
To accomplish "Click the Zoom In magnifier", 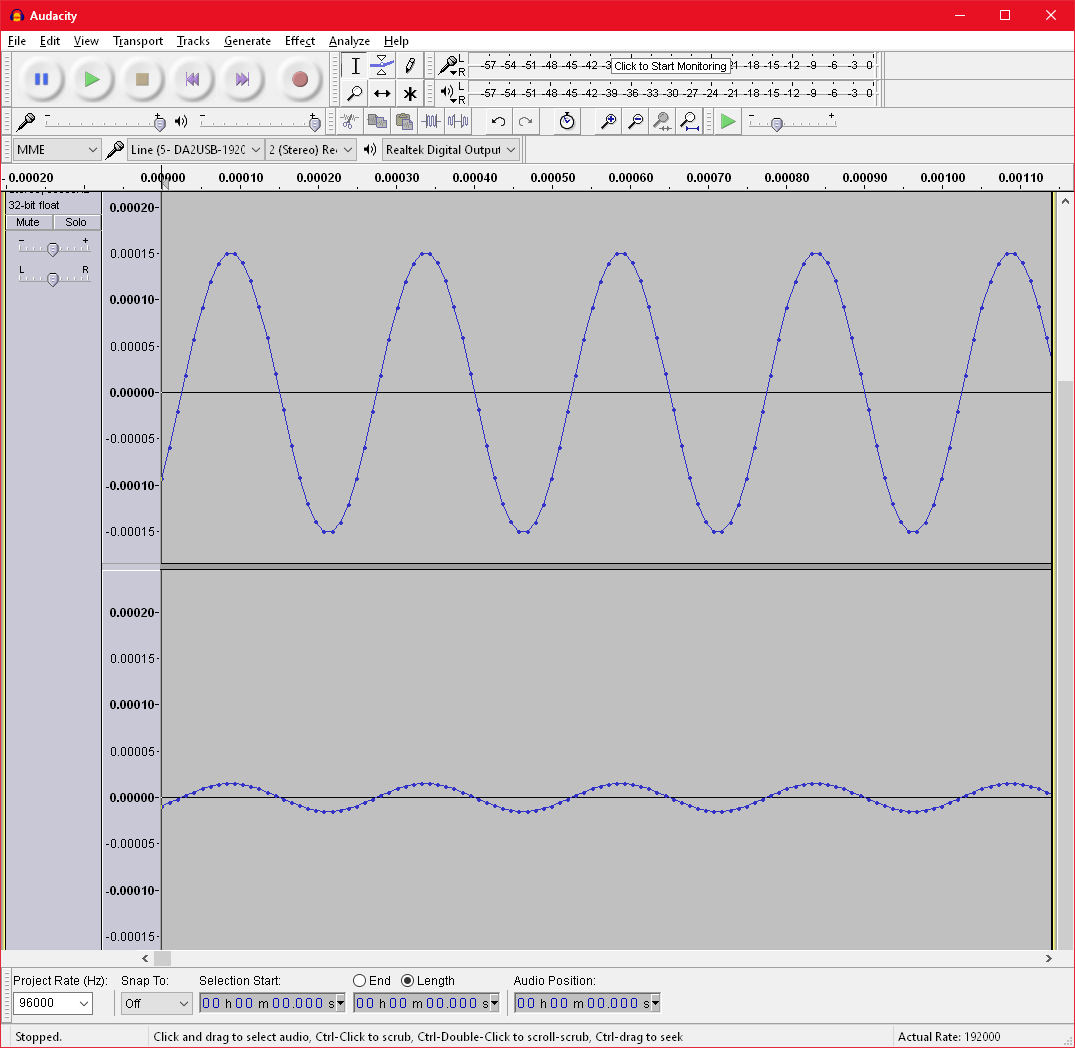I will 608,122.
